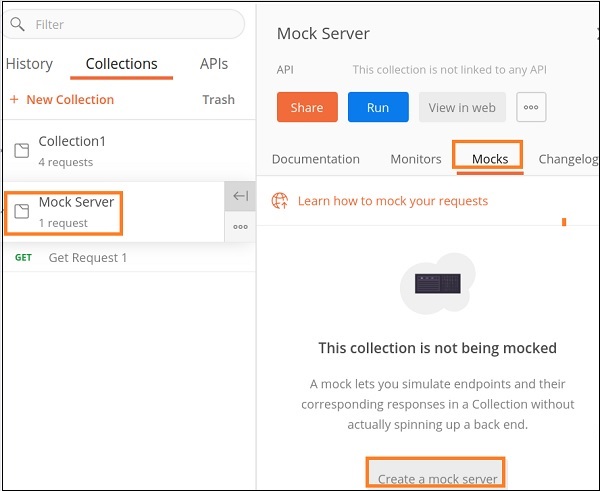Click the orange Share button

(307, 108)
